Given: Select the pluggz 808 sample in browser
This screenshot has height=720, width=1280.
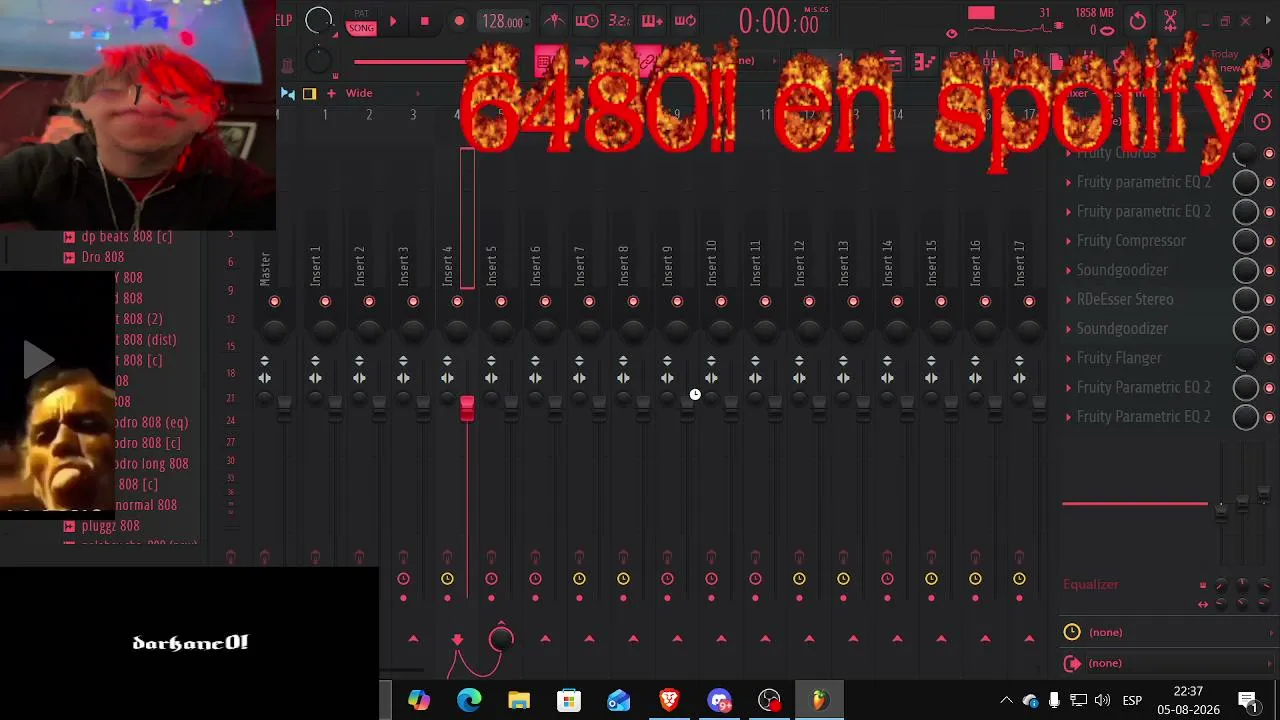Looking at the screenshot, I should coord(110,526).
